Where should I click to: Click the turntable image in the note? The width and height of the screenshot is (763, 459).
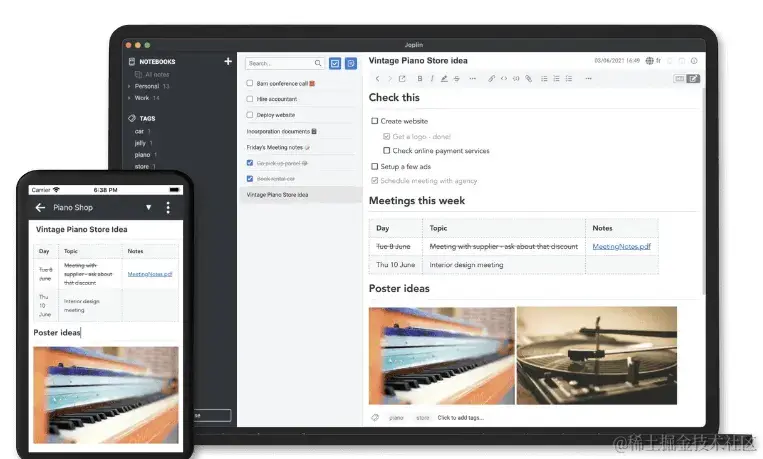tap(597, 355)
